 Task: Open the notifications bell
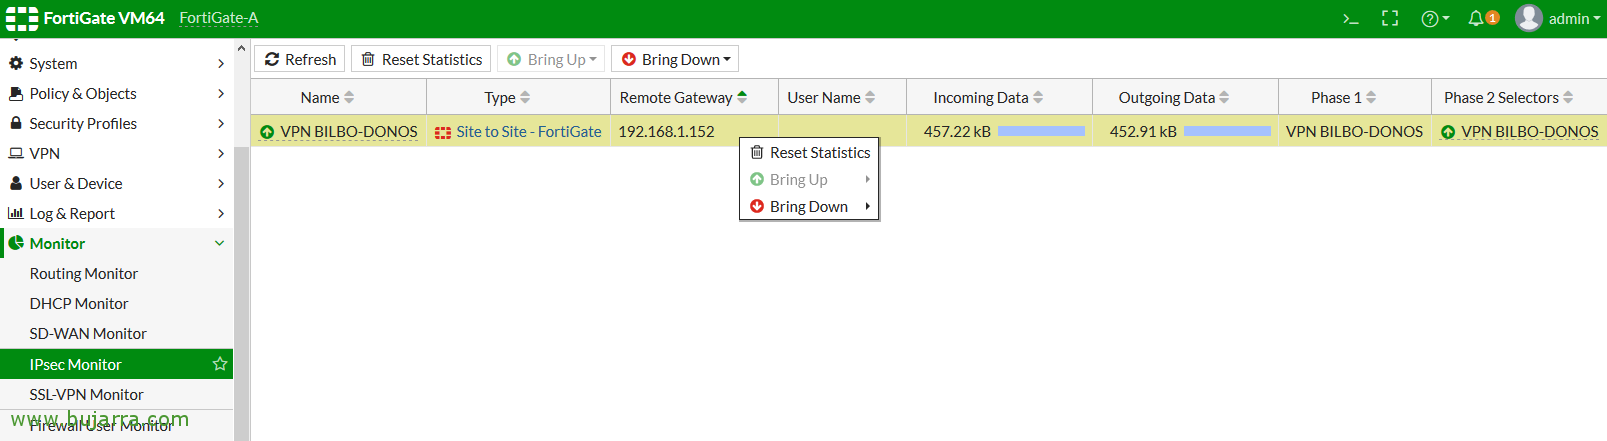click(1477, 18)
